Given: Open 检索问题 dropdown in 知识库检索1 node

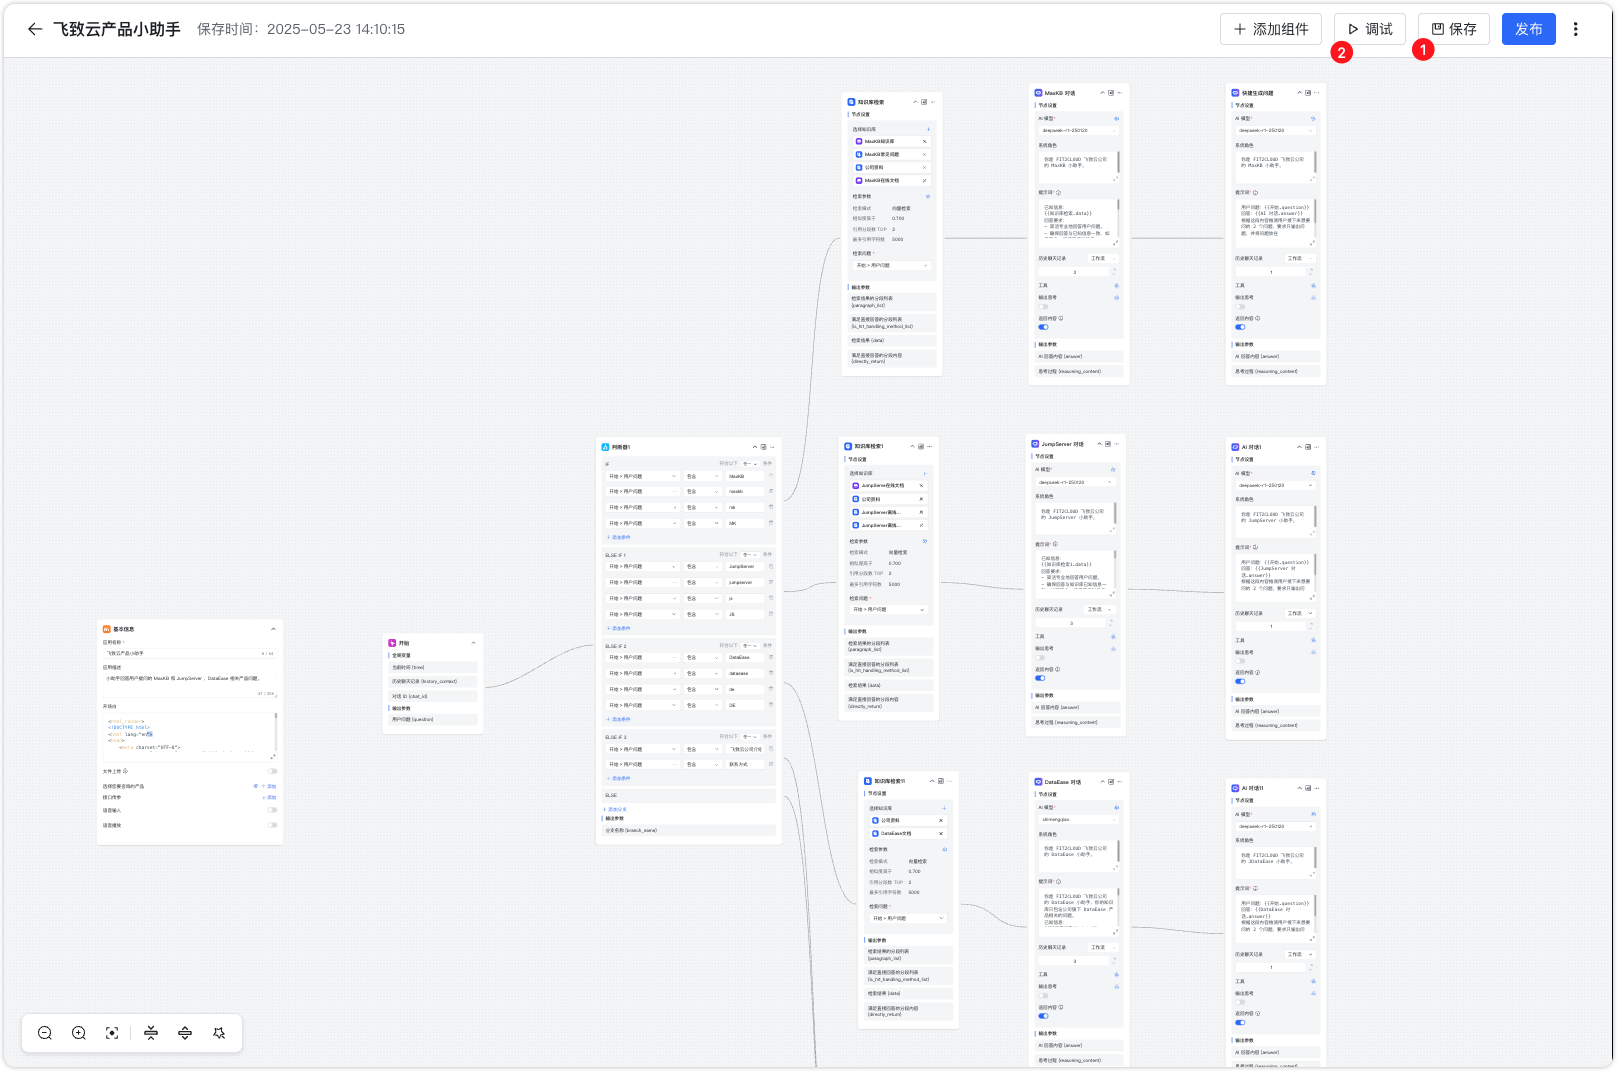Looking at the screenshot, I should pyautogui.click(x=888, y=609).
